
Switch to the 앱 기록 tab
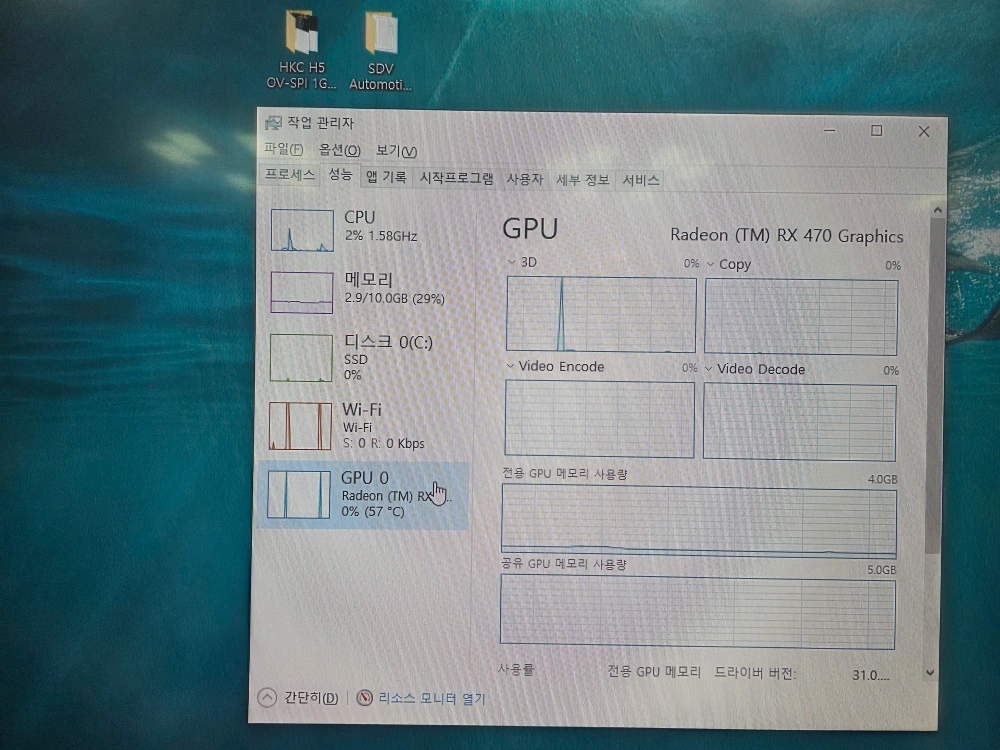(386, 177)
